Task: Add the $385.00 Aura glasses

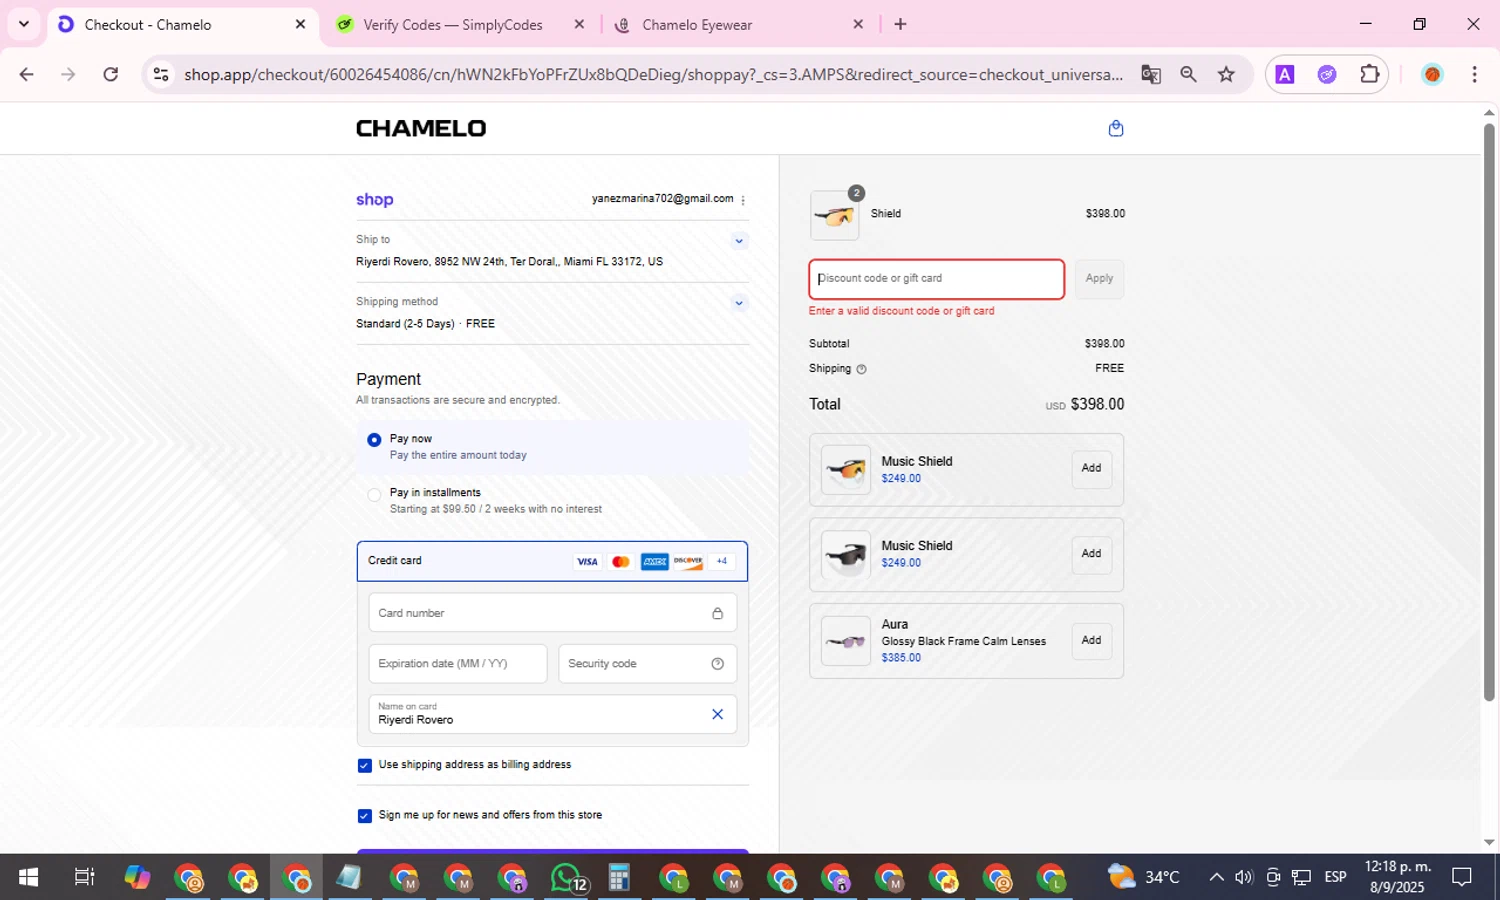Action: (x=1091, y=640)
